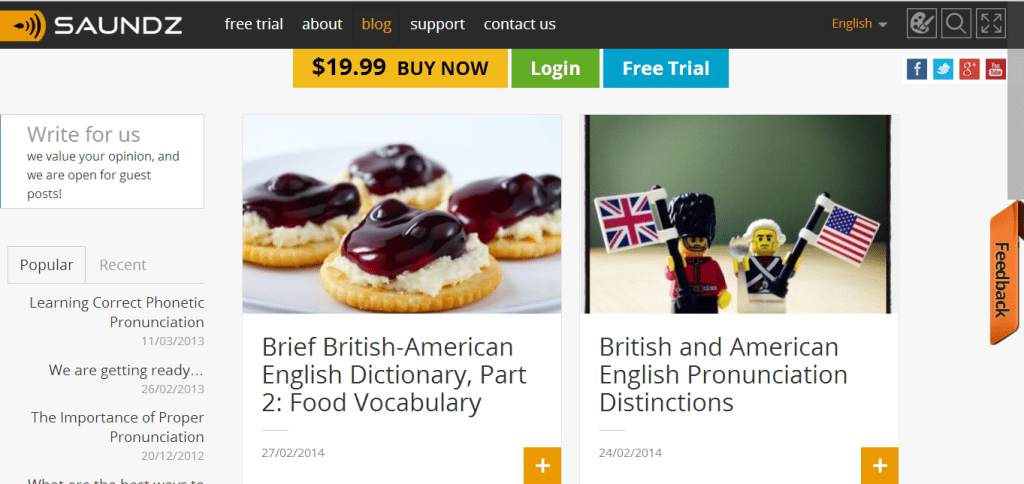
Task: Open the Facebook social icon
Action: pyautogui.click(x=917, y=69)
